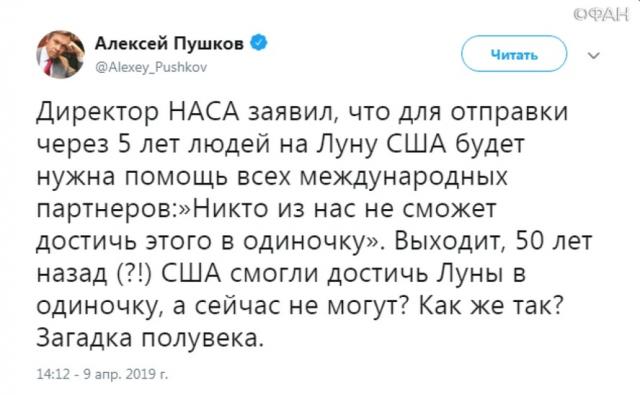Image resolution: width=640 pixels, height=395 pixels.
Task: Click the blue verified badge icon
Action: click(x=259, y=42)
